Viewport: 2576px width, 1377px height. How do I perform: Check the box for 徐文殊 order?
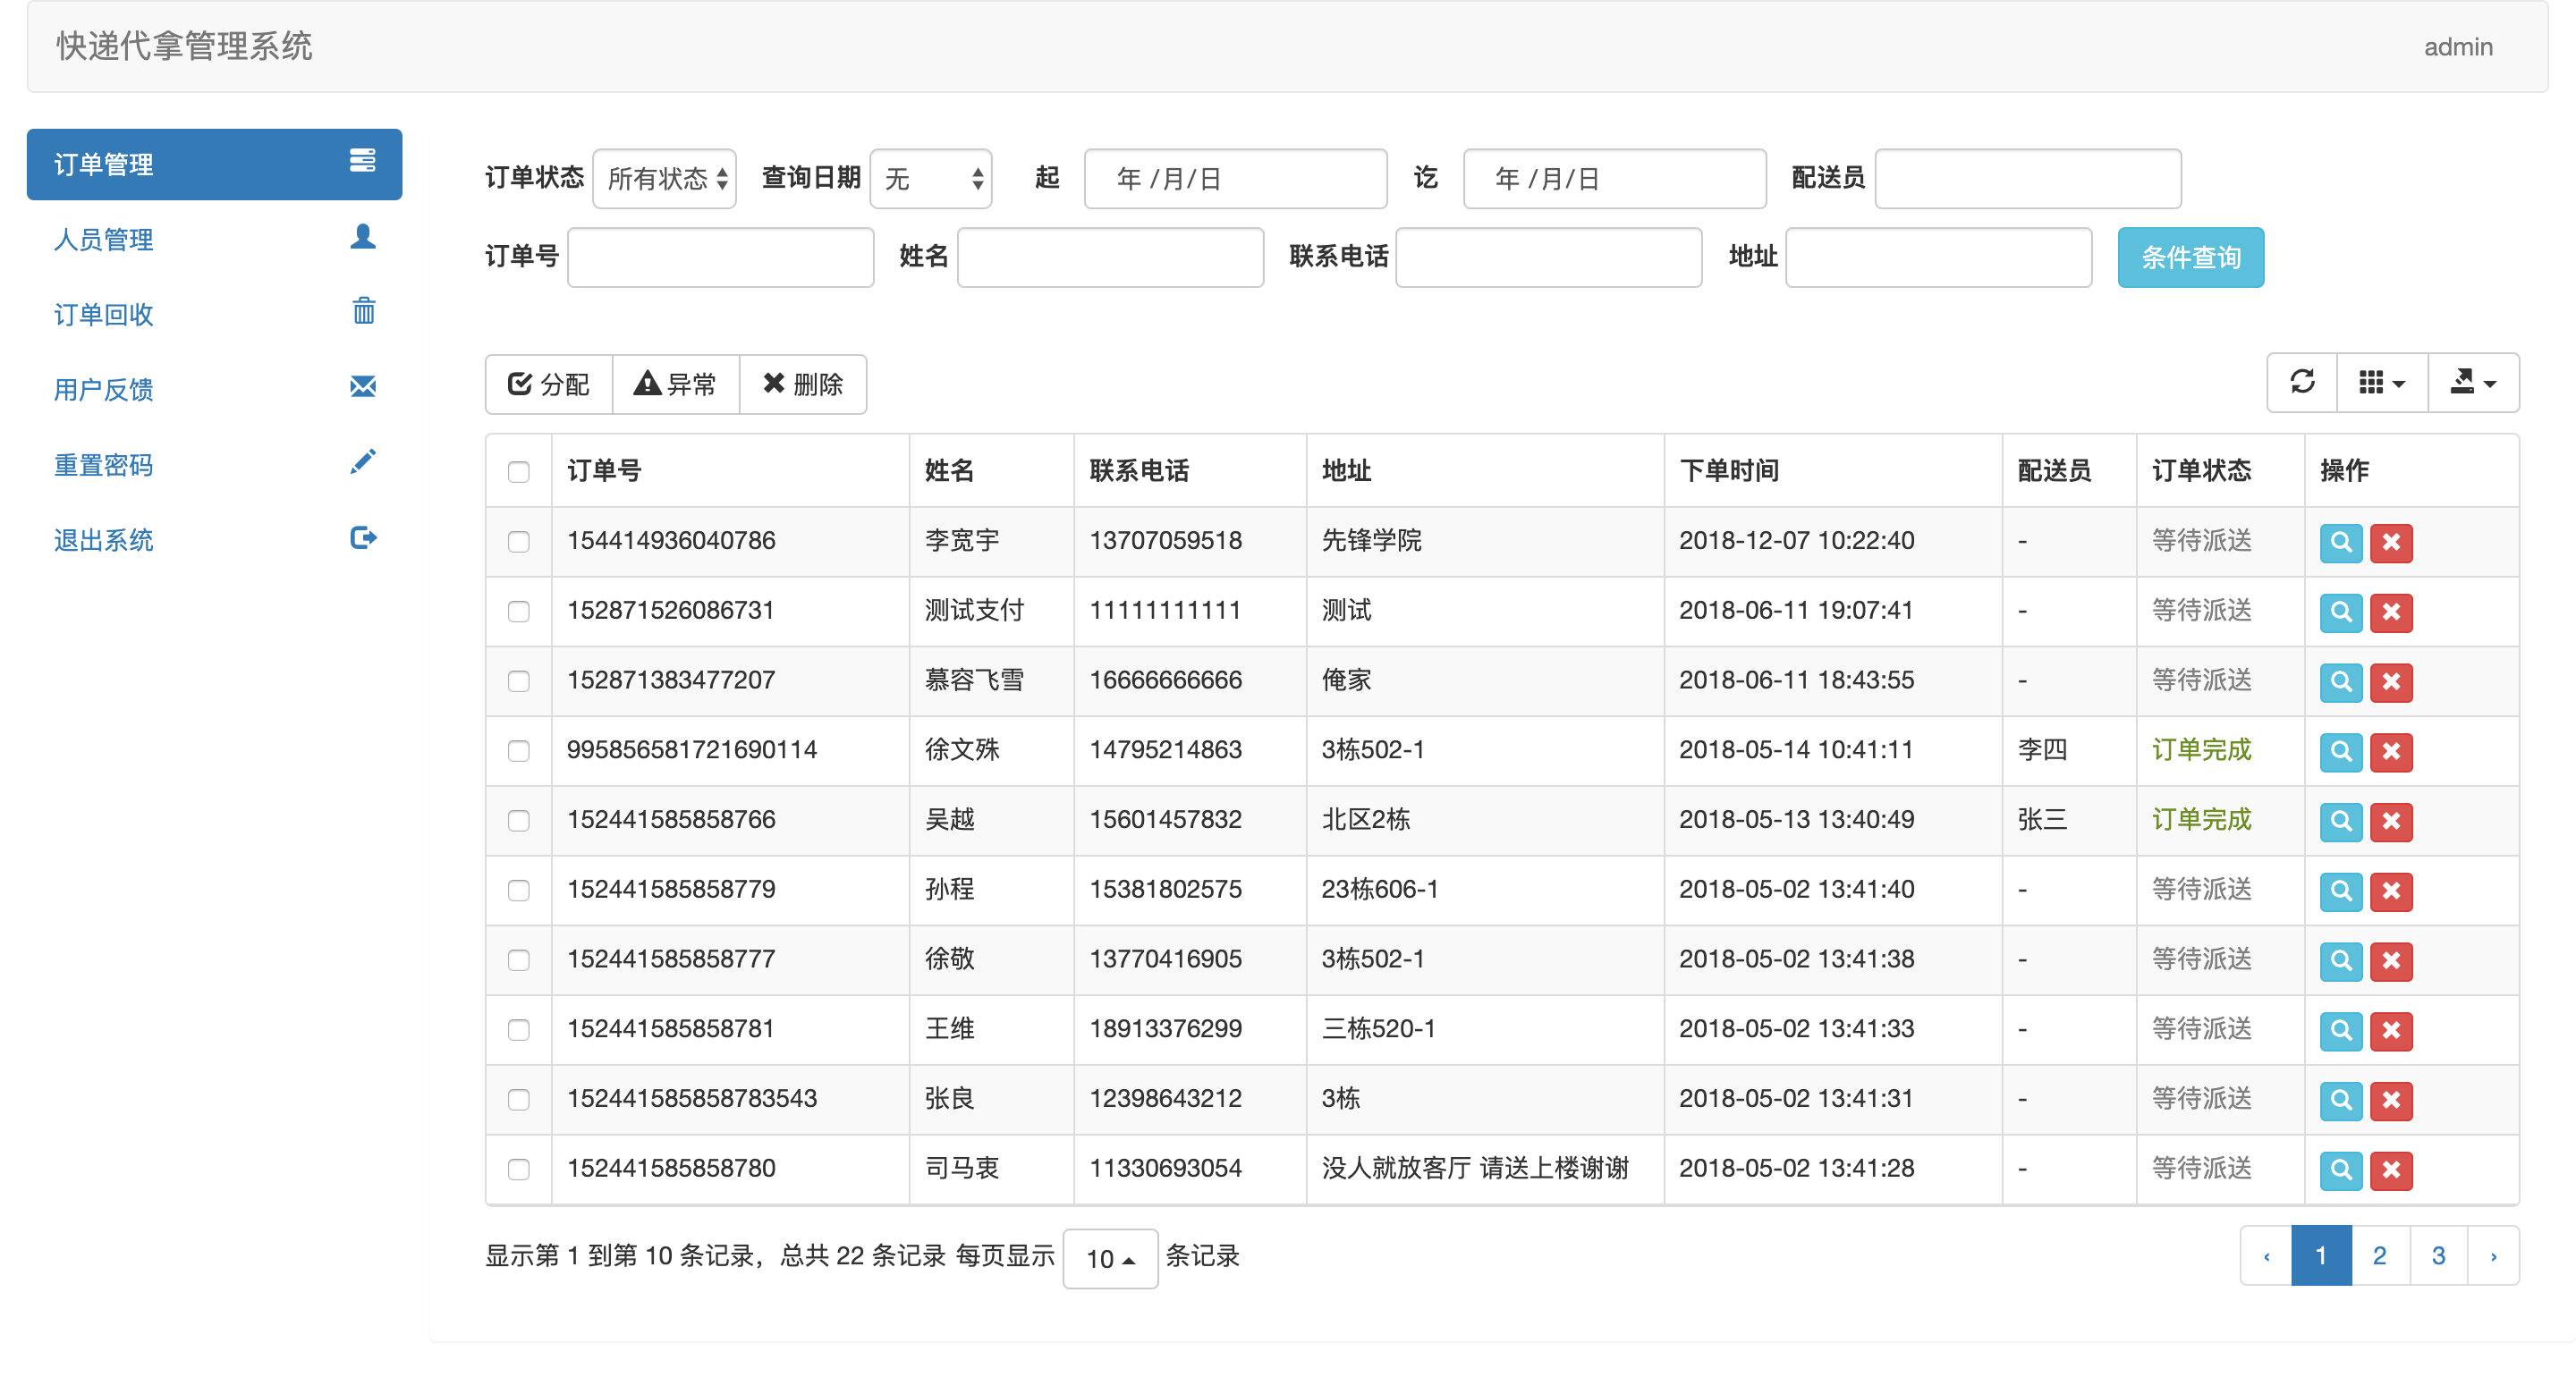(x=518, y=751)
